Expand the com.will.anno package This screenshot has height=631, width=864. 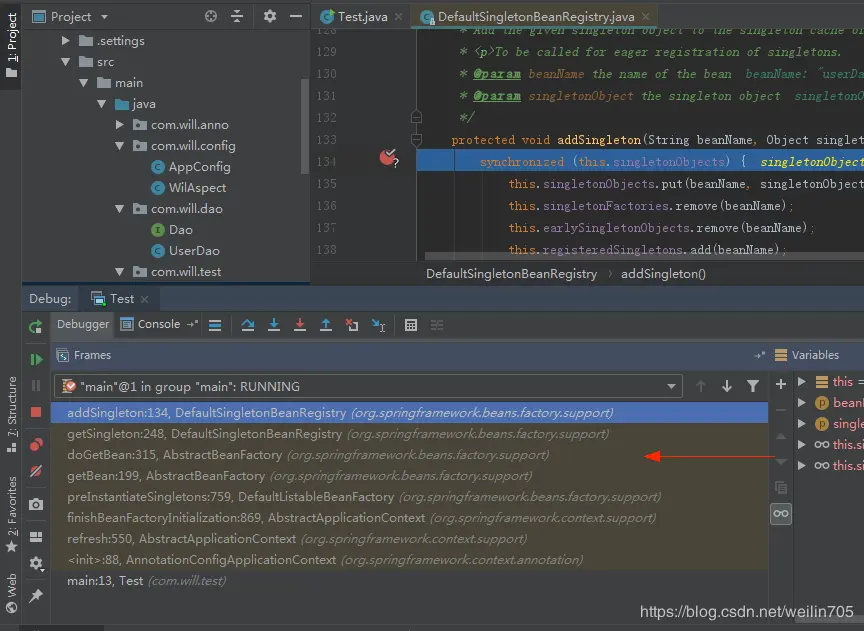pyautogui.click(x=120, y=125)
